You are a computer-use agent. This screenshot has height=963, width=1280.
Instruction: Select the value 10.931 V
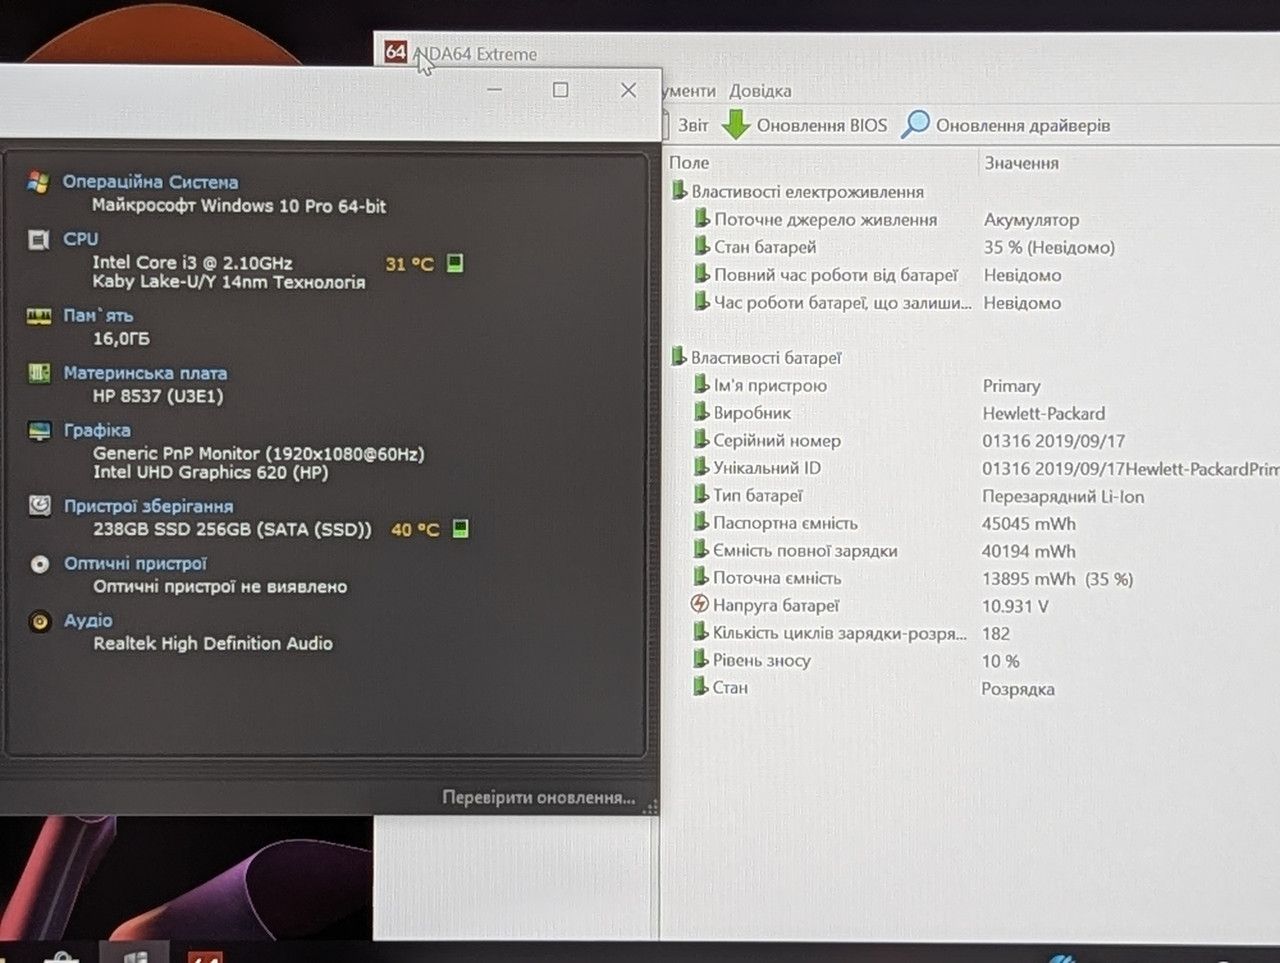[1015, 606]
